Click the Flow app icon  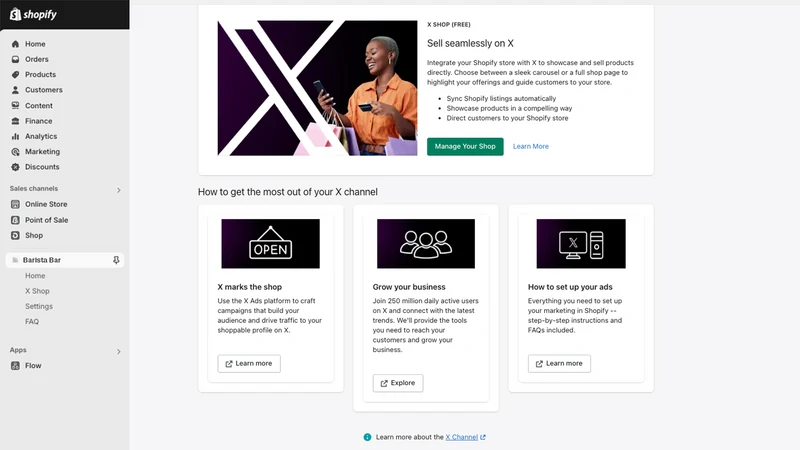[15, 365]
